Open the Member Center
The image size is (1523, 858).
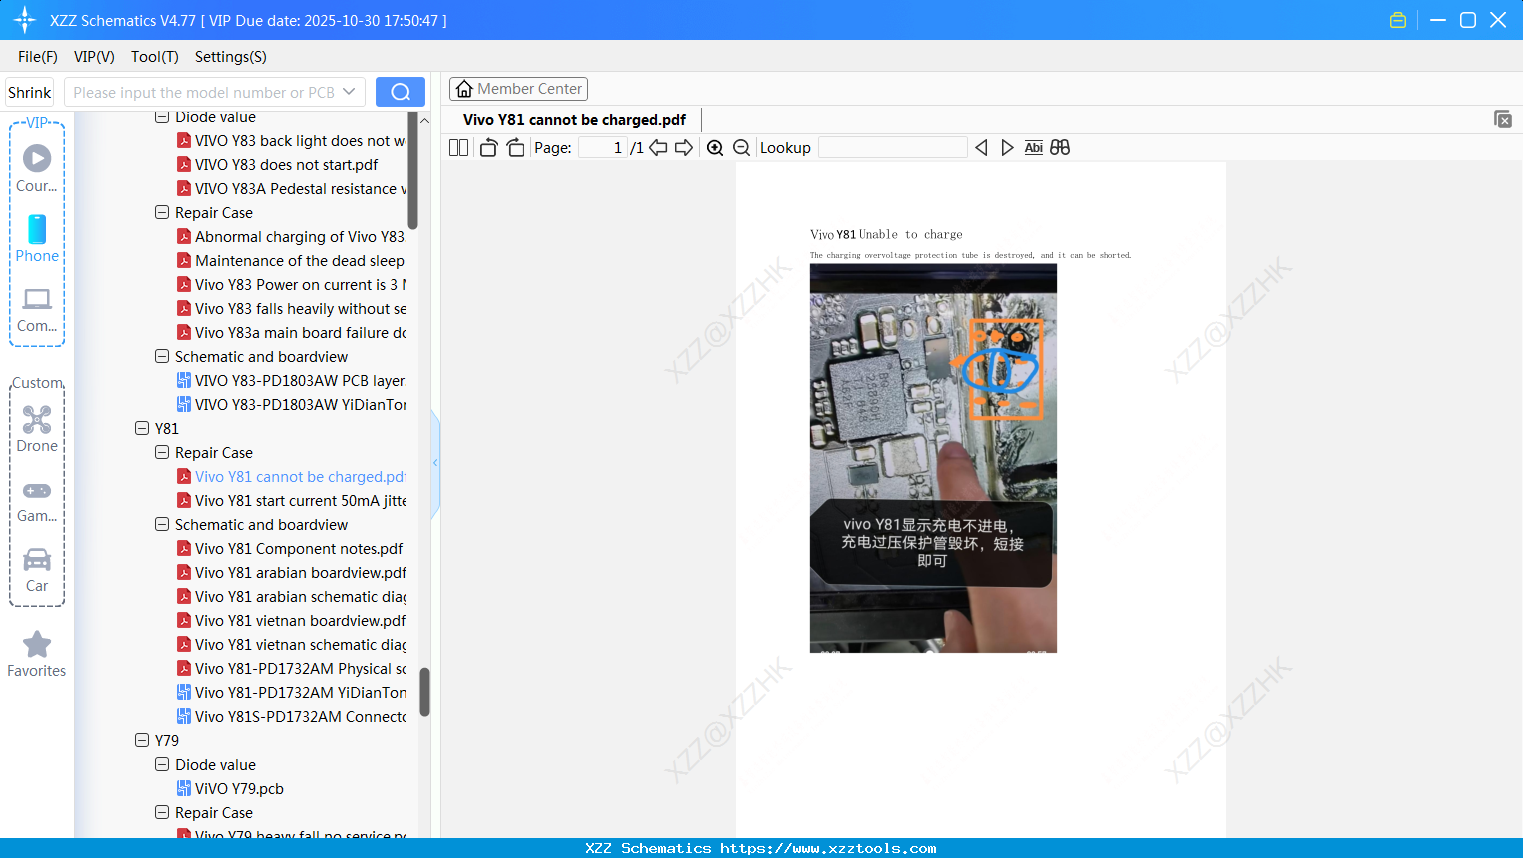(x=518, y=89)
